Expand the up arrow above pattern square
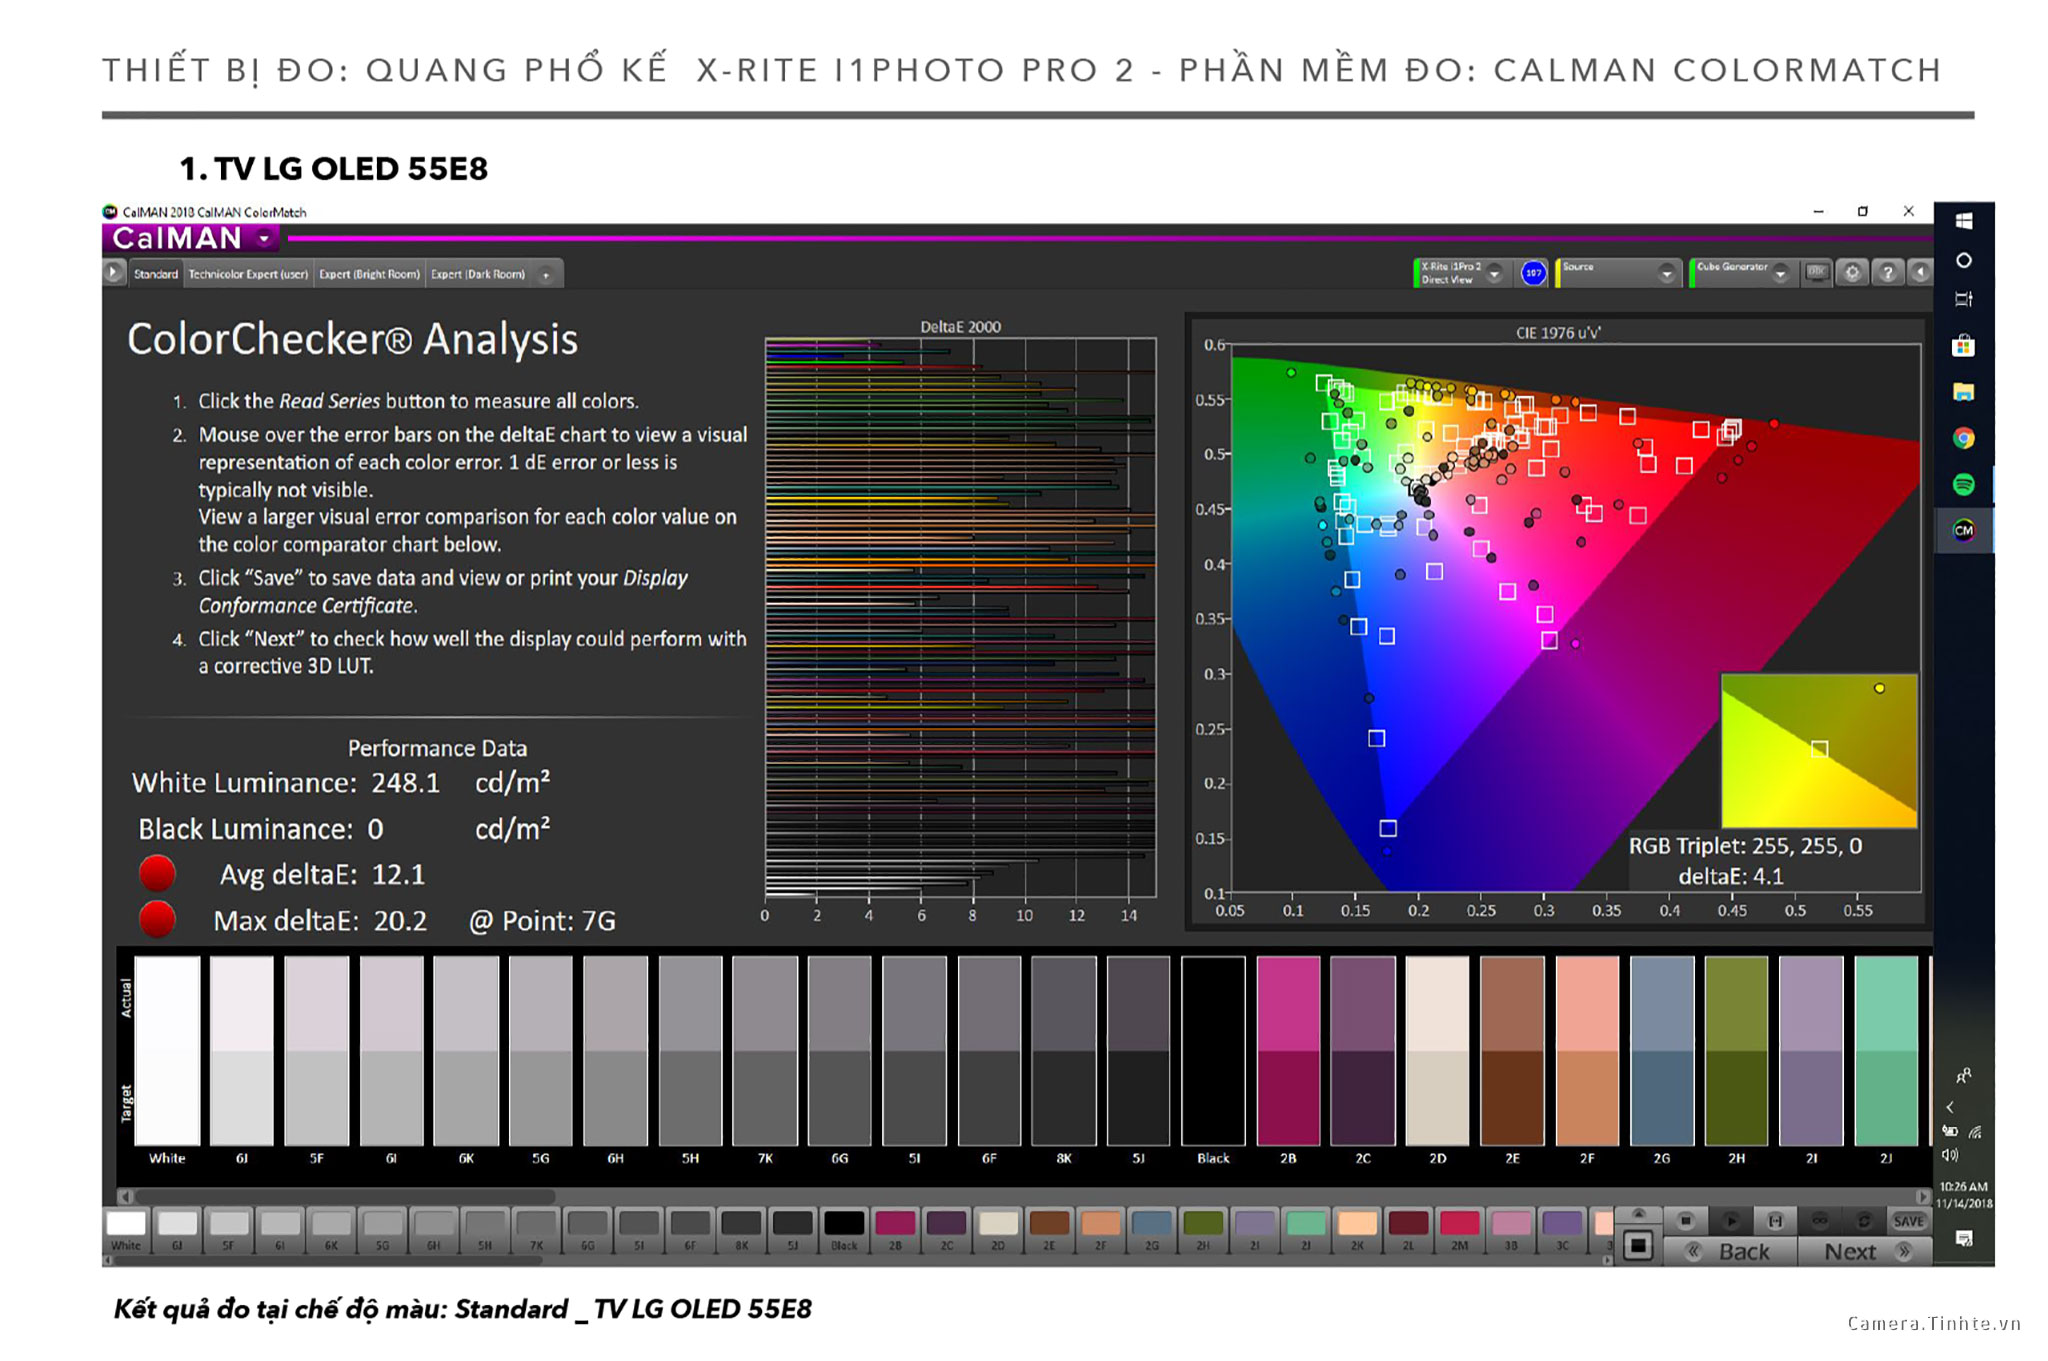Image resolution: width=2048 pixels, height=1361 pixels. [x=1638, y=1214]
